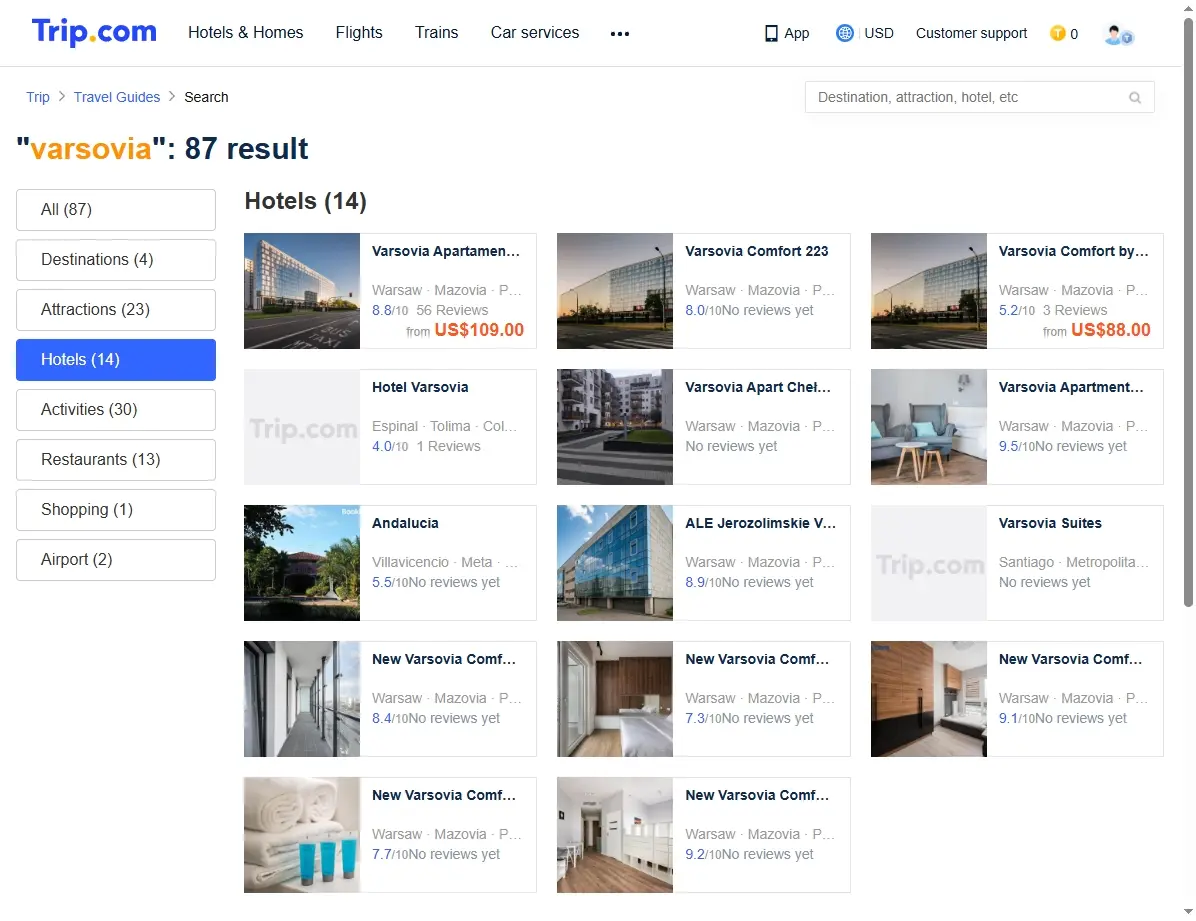Viewport: 1196px width, 921px height.
Task: Click the 9.1/10 rated New Varsovia listing
Action: tap(1017, 699)
